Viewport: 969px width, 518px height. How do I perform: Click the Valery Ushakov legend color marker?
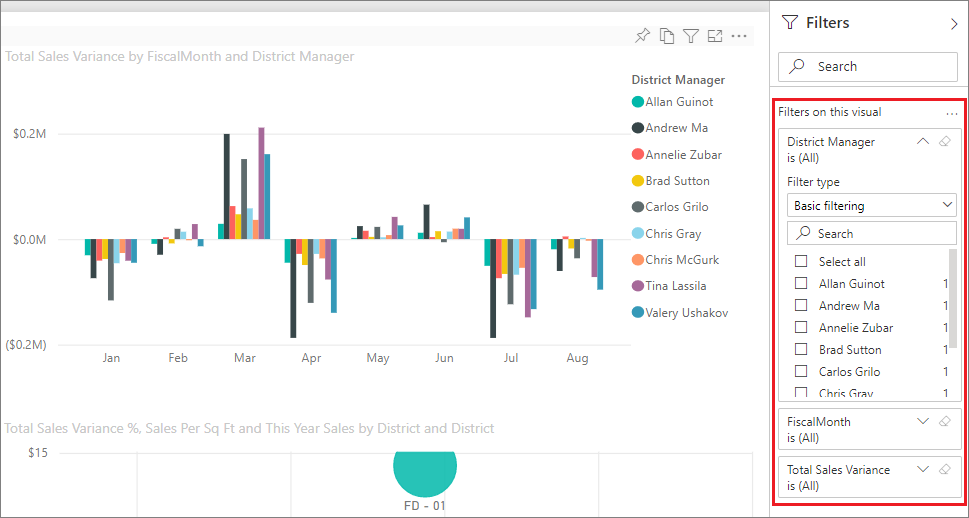[x=637, y=312]
